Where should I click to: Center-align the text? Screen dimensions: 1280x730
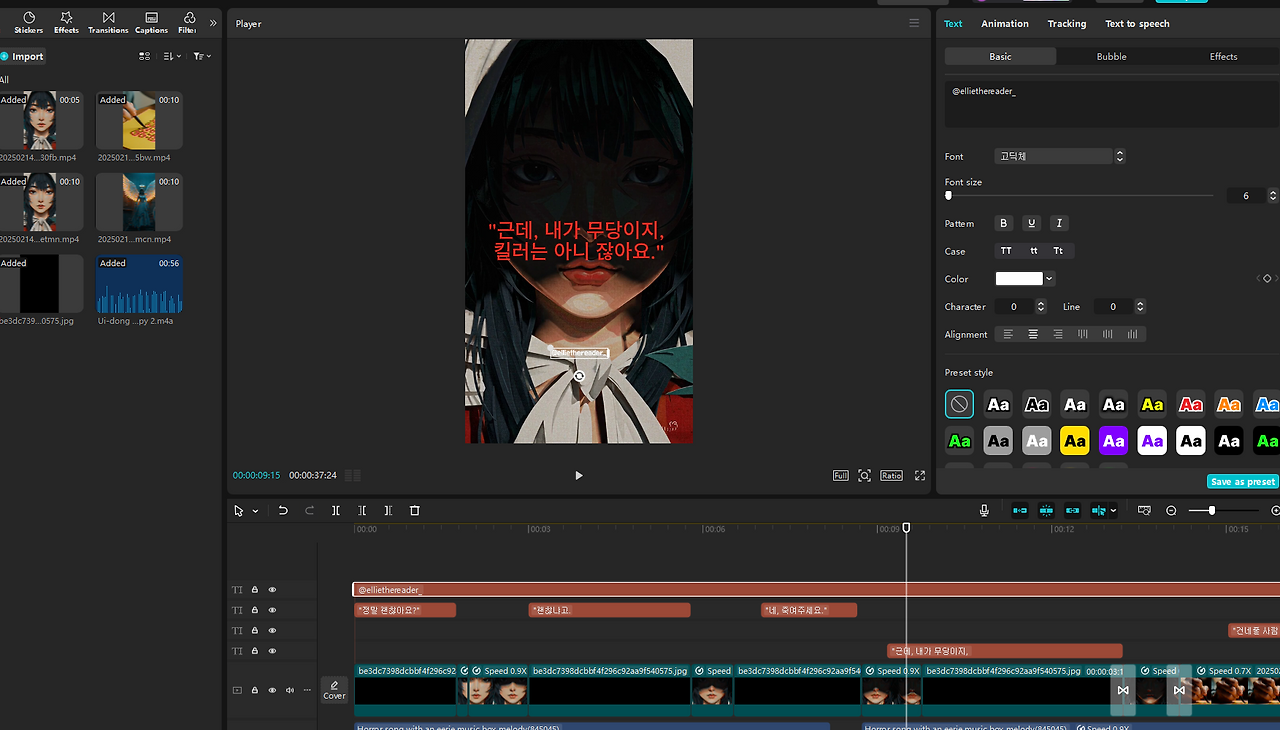1033,334
